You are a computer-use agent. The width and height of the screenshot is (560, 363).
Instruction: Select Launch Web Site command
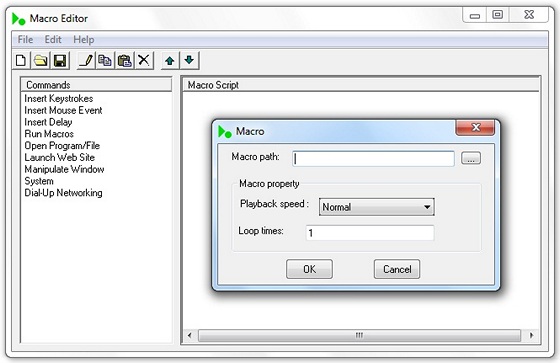[x=60, y=158]
